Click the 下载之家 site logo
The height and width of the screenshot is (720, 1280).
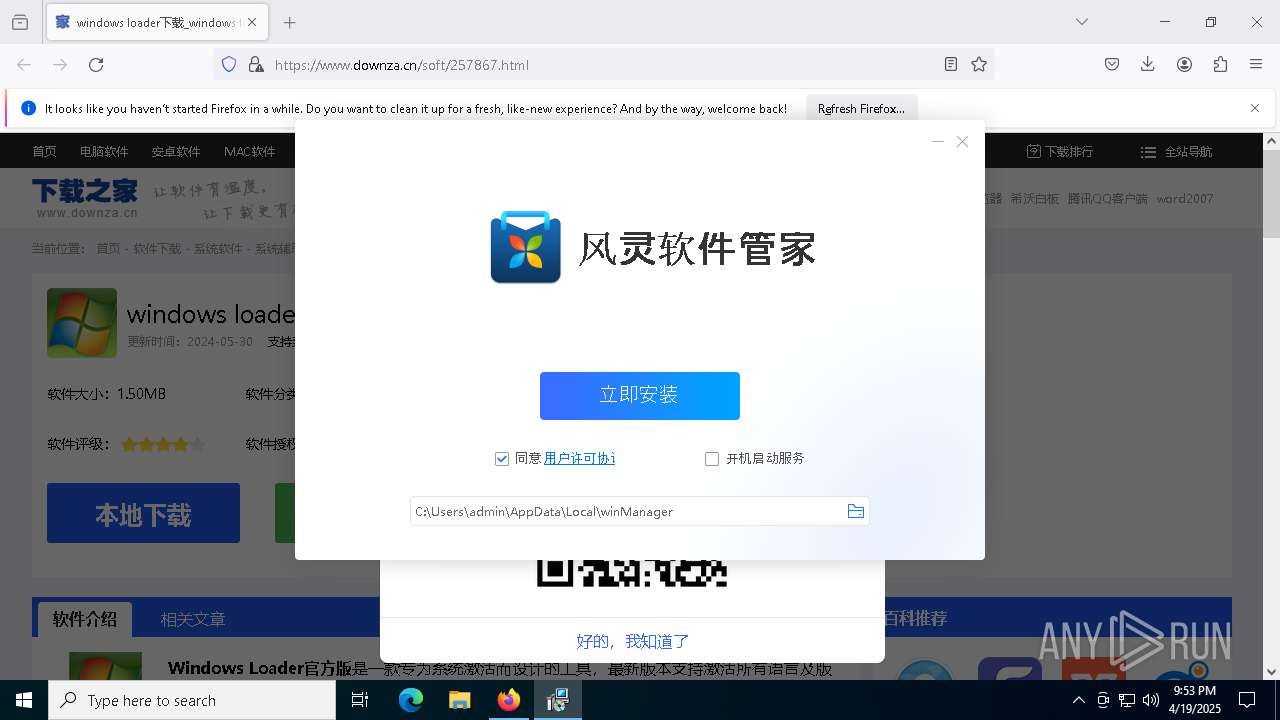coord(85,198)
